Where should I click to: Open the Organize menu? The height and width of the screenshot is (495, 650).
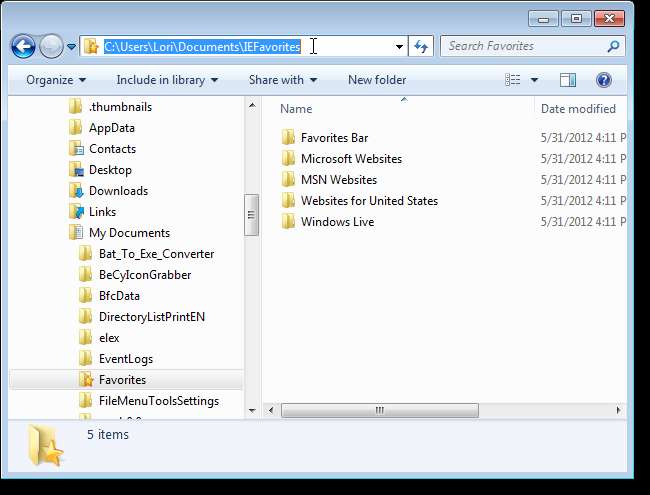point(56,80)
